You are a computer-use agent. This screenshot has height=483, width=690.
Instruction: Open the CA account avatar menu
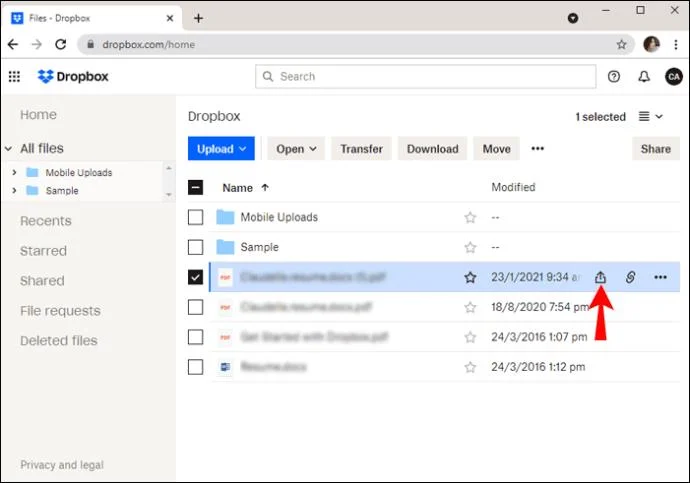coord(673,77)
